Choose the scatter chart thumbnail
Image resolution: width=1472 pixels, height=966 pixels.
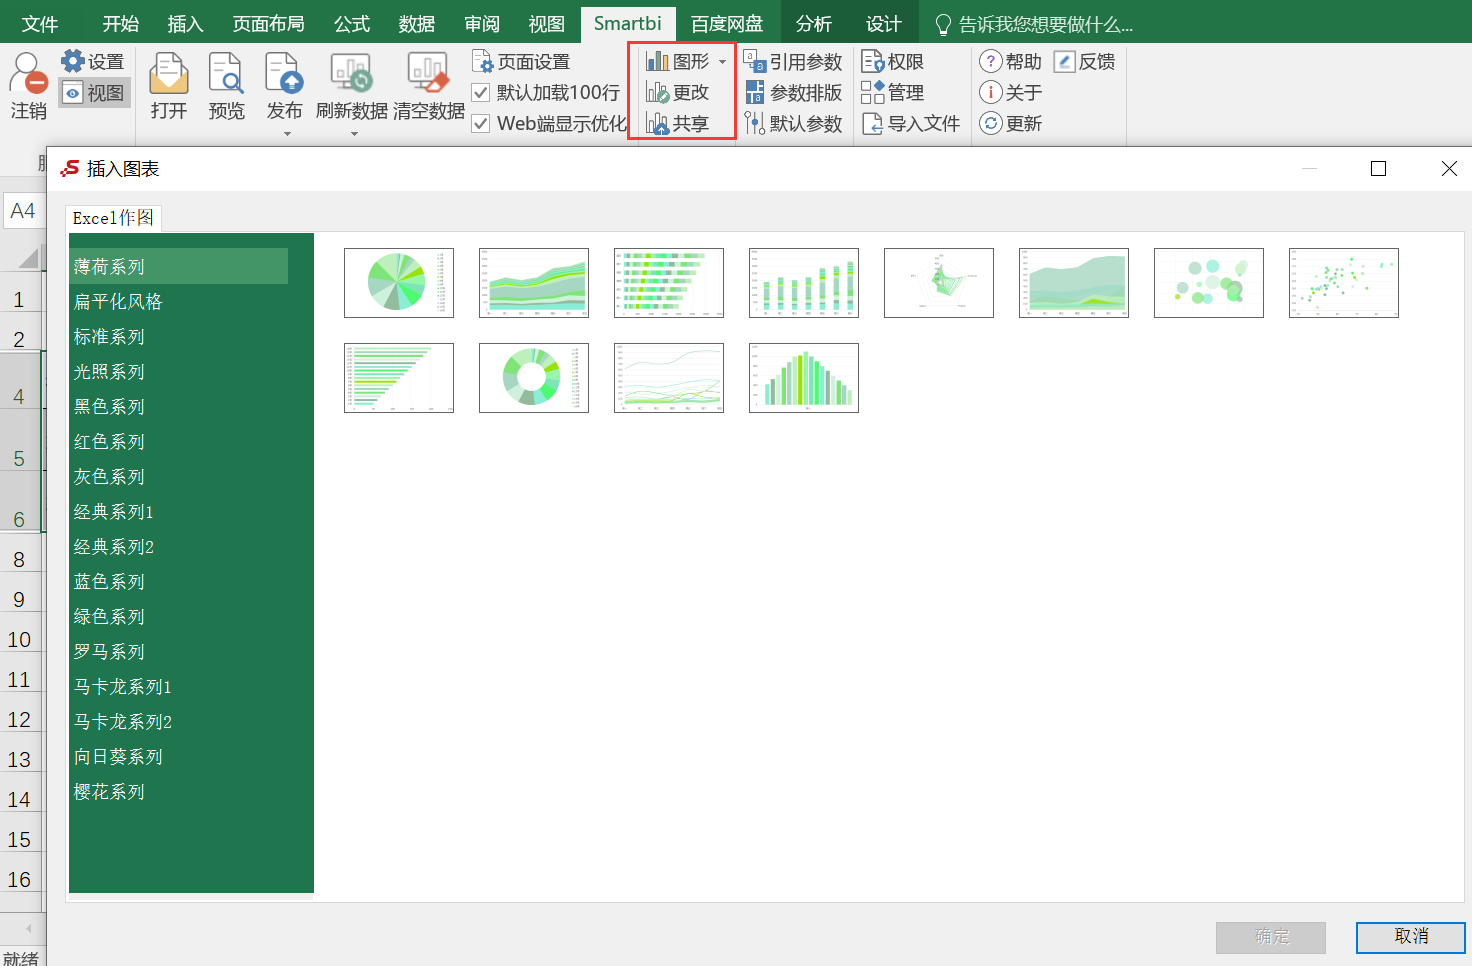click(1344, 283)
